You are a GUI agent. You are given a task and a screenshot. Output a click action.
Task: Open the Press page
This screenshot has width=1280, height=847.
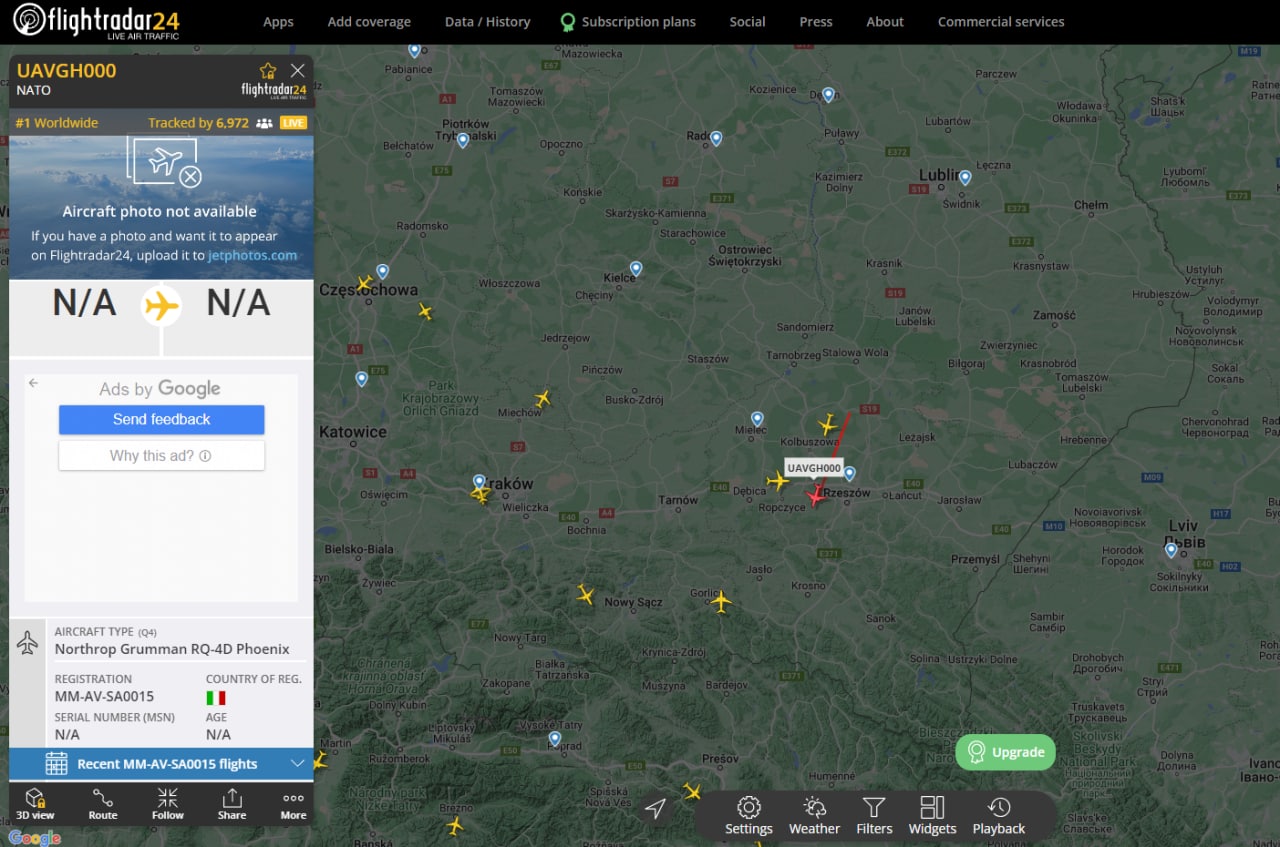tap(816, 21)
